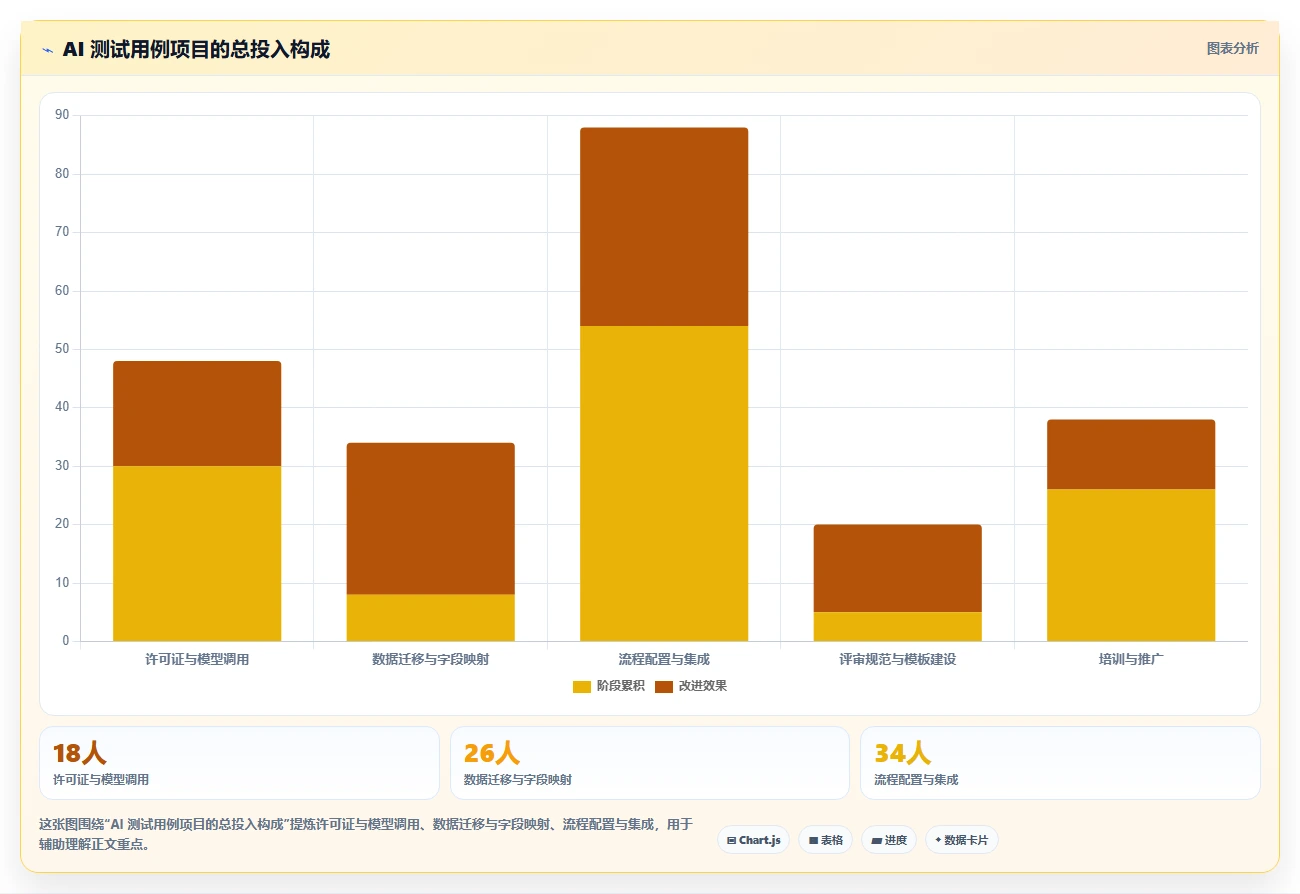This screenshot has height=894, width=1300.
Task: Click the yellow segment of 流程配置与集成 bar
Action: coord(664,483)
